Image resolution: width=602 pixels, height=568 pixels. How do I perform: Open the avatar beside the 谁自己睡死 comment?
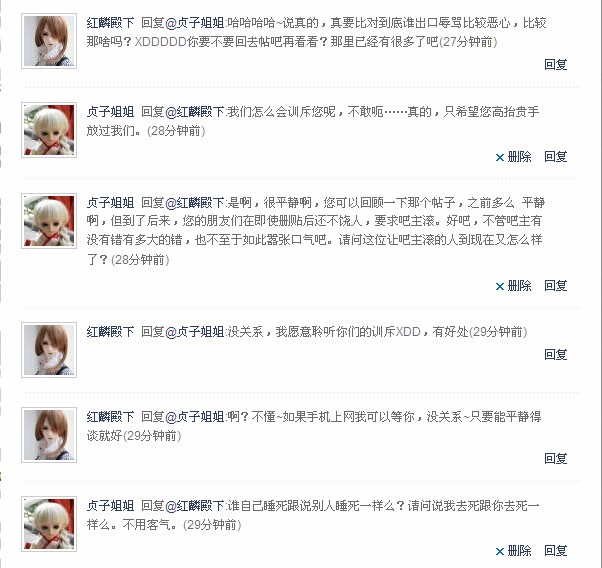(49, 524)
